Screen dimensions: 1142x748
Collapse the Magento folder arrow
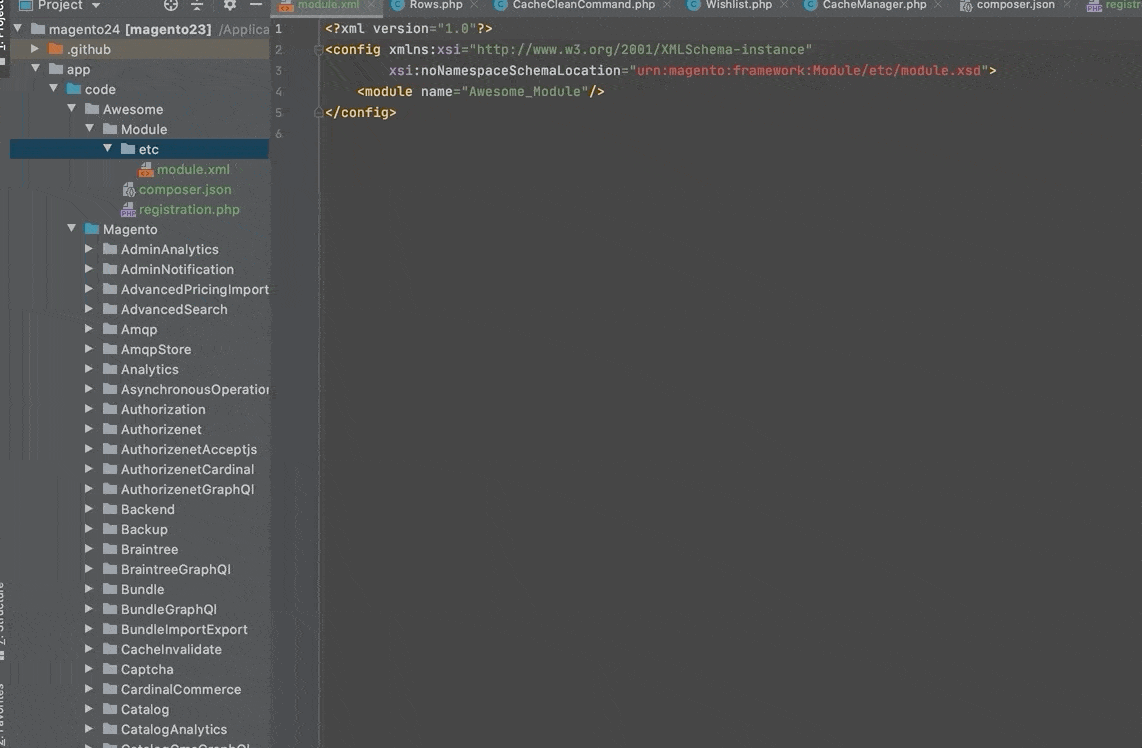coord(72,229)
